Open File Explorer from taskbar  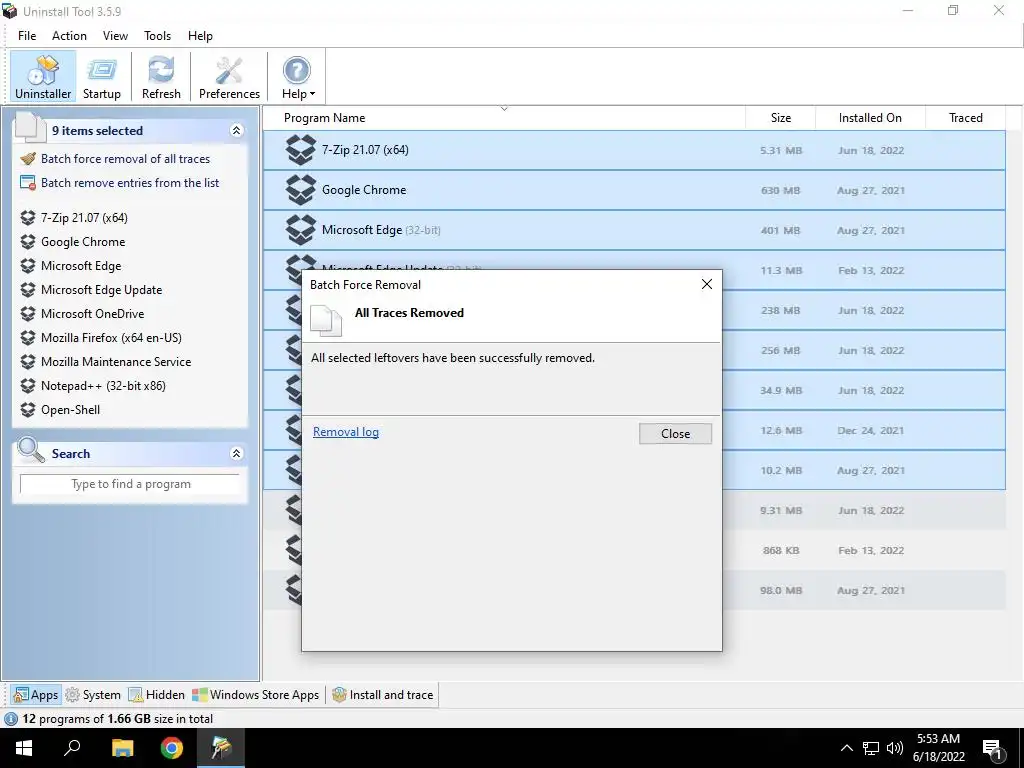tap(122, 748)
